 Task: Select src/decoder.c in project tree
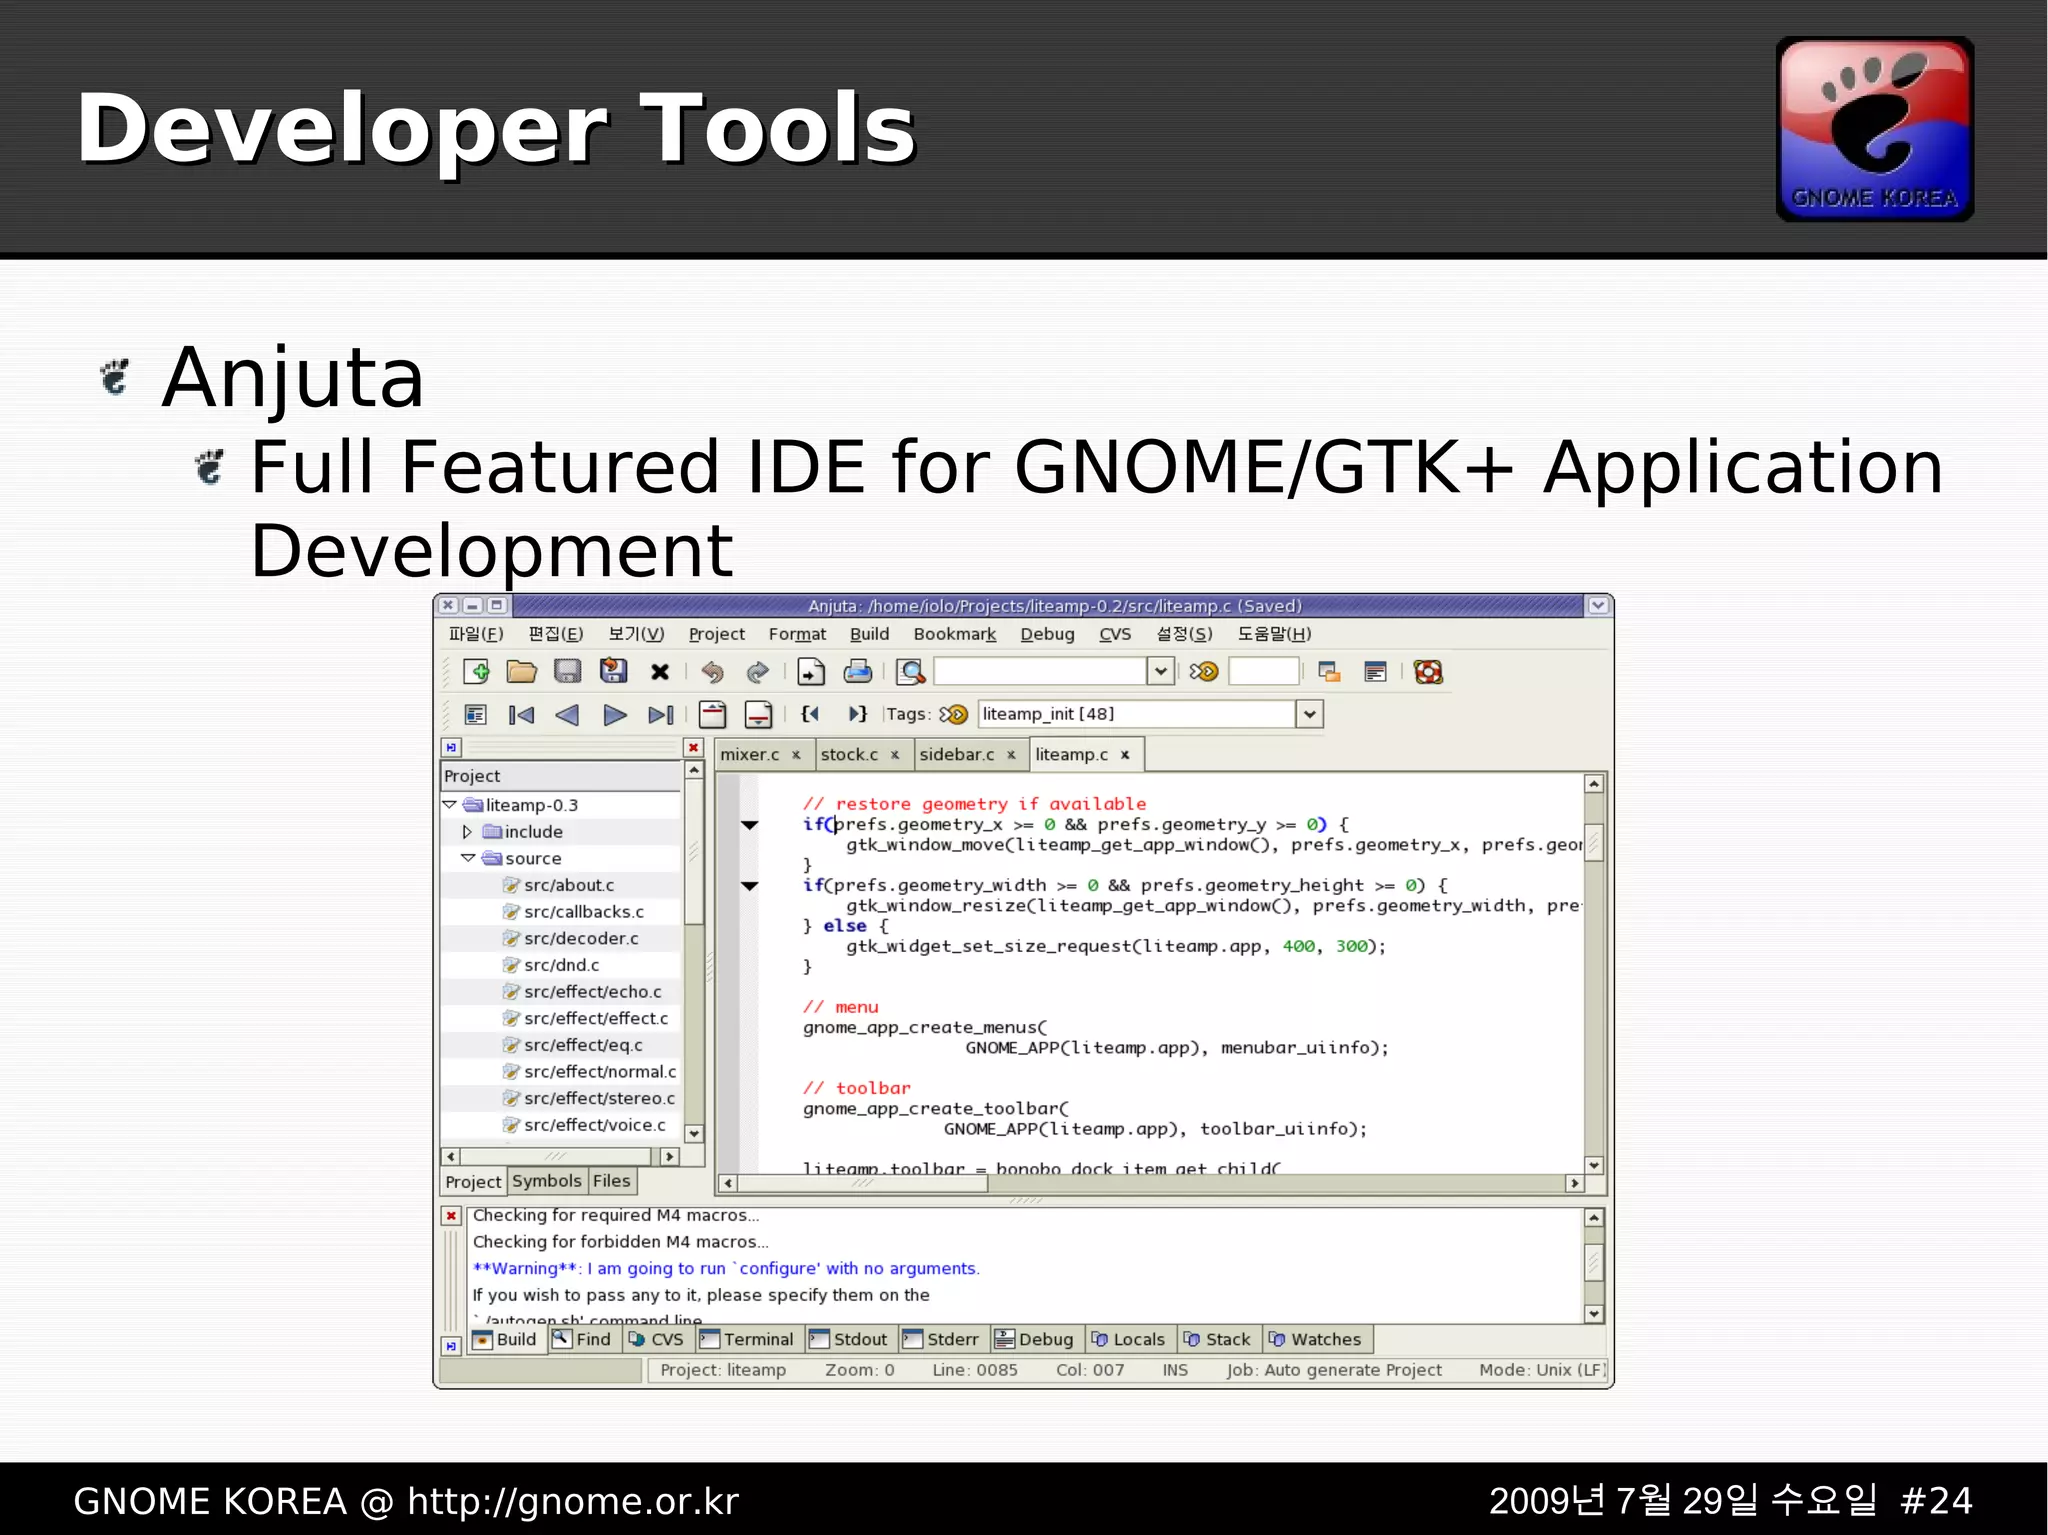point(581,938)
